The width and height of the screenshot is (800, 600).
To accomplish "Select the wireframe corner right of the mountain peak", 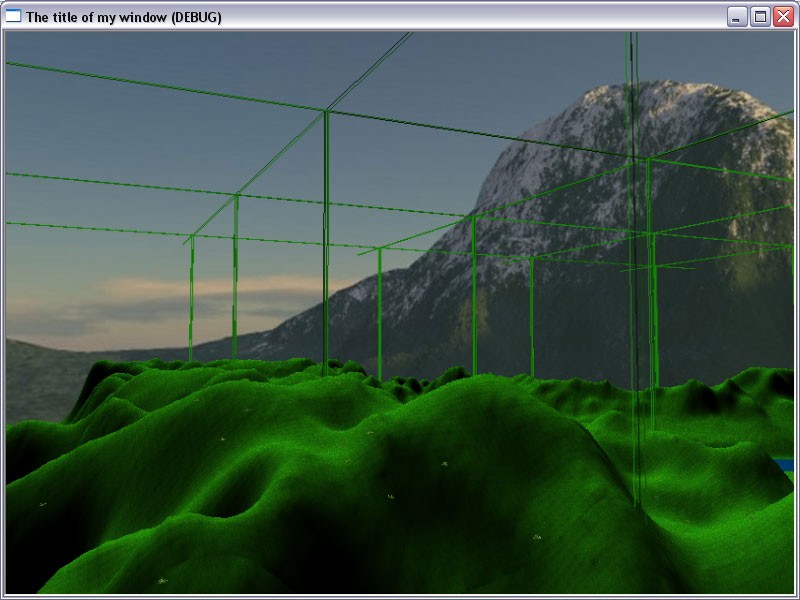I will [x=648, y=158].
